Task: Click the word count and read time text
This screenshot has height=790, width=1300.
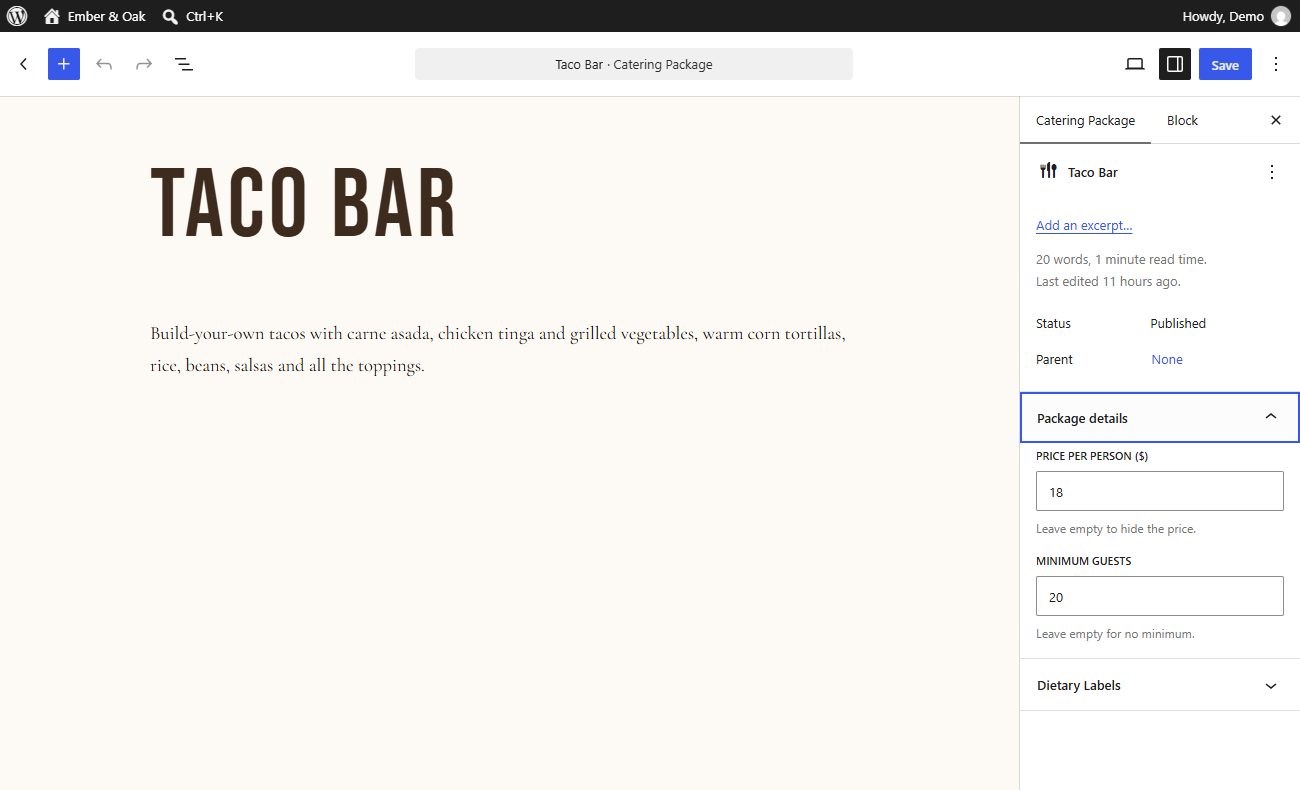Action: (1121, 259)
